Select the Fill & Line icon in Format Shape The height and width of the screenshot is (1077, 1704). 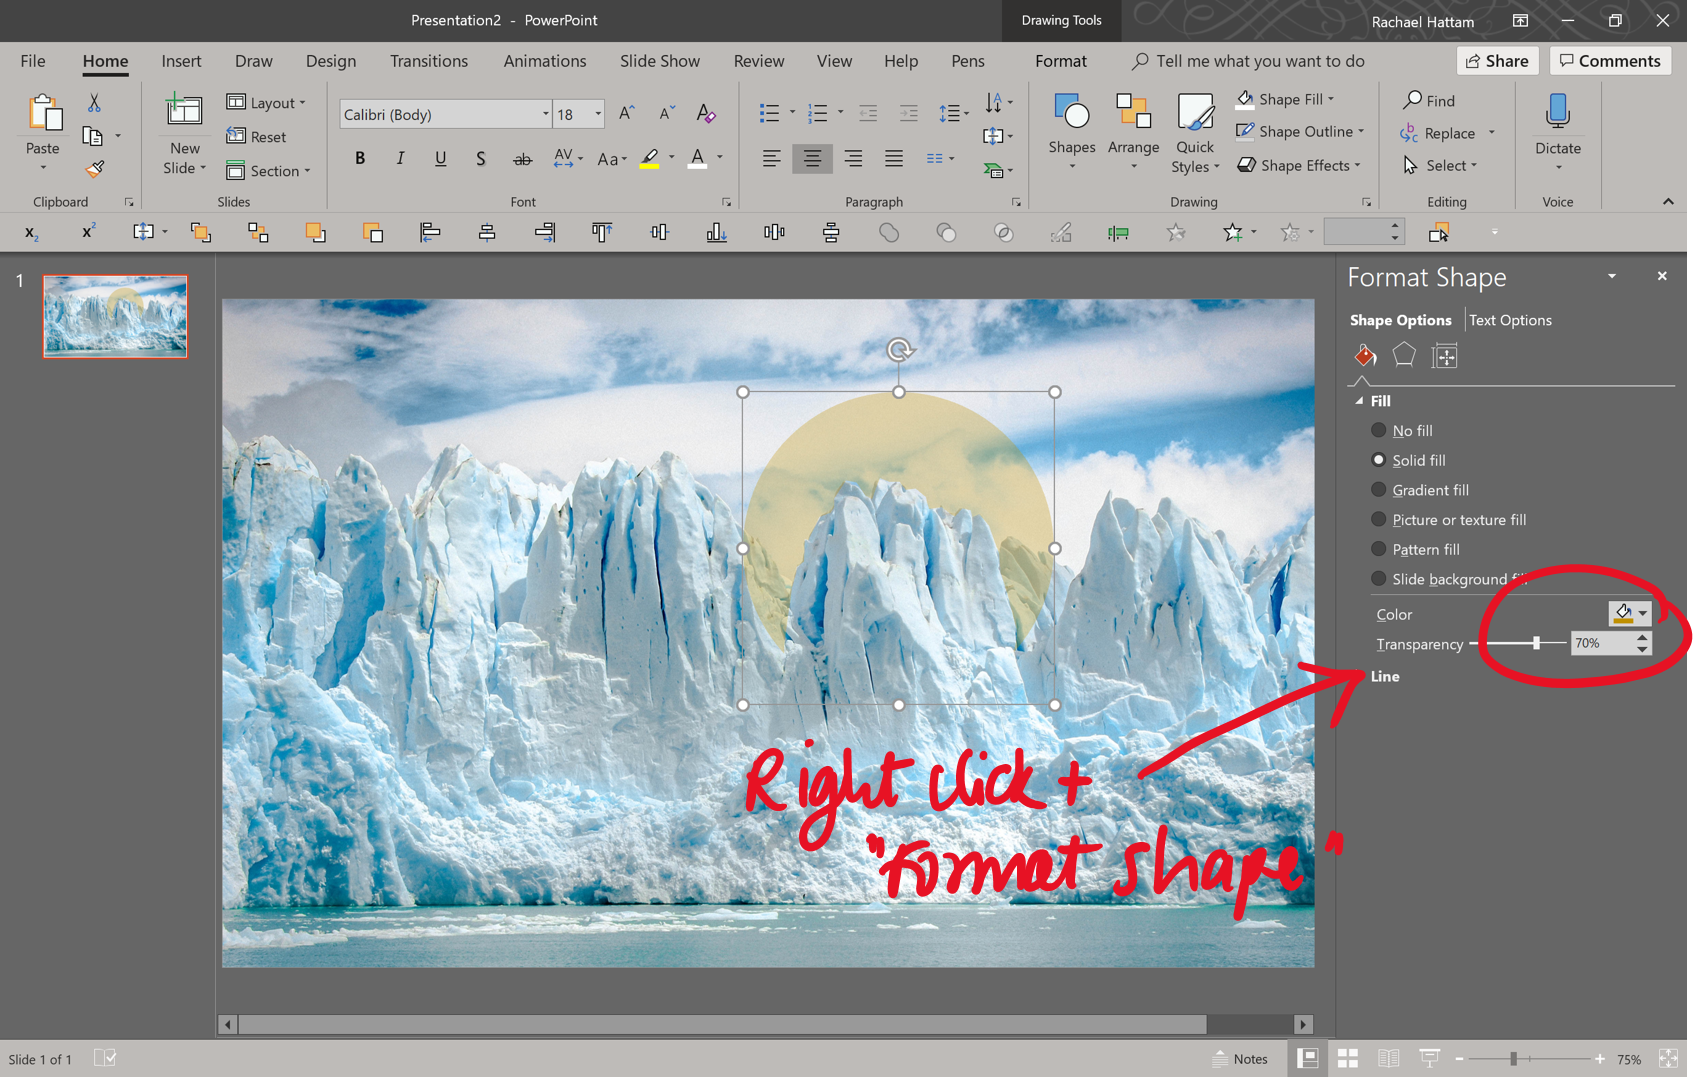(1364, 355)
